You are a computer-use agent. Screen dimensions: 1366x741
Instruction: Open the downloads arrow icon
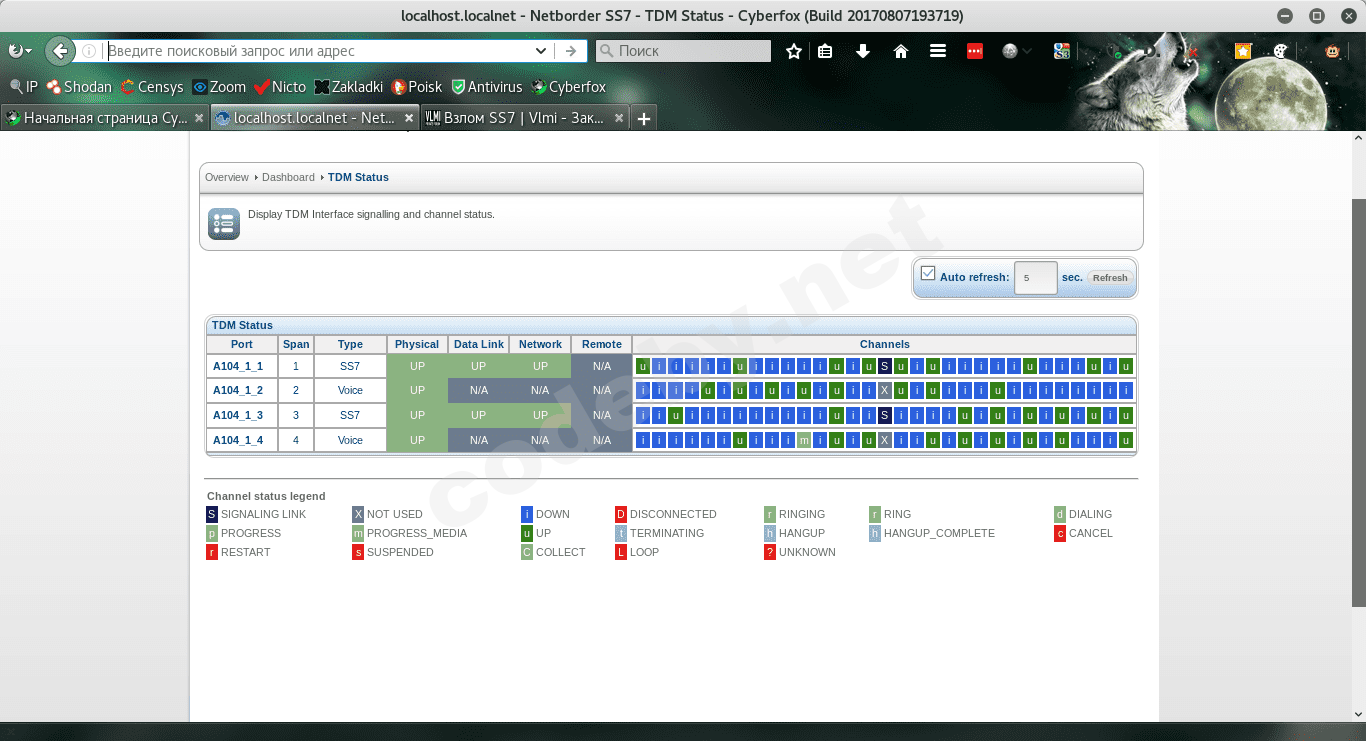click(x=863, y=51)
